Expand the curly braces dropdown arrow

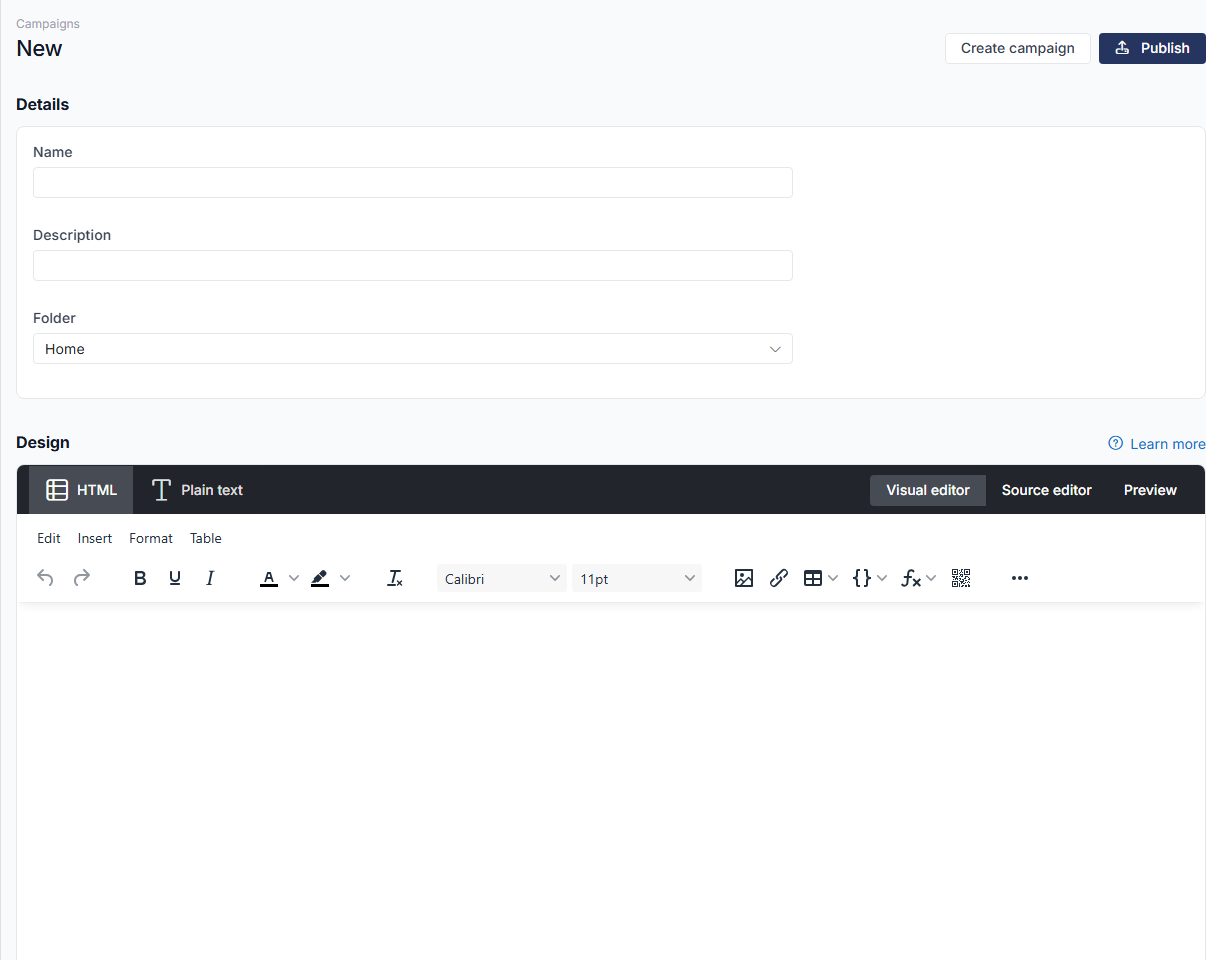point(882,578)
